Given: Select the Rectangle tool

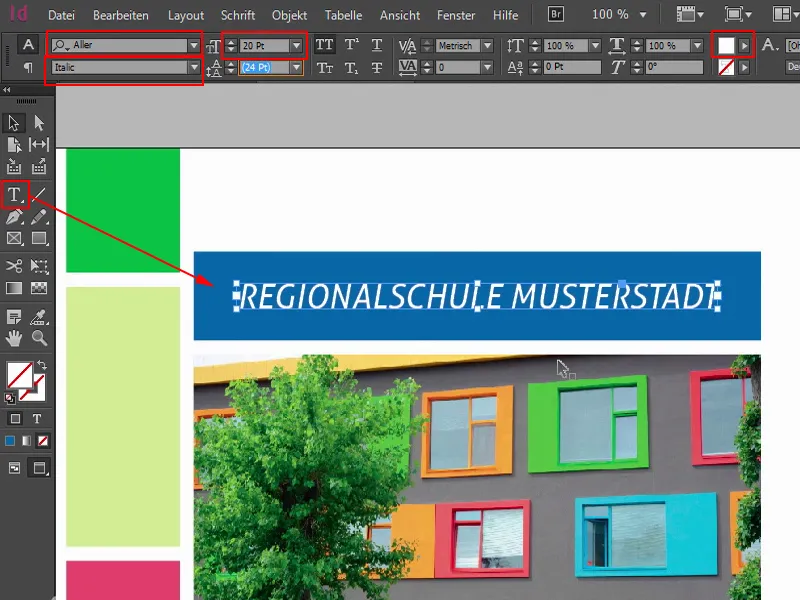Looking at the screenshot, I should 39,238.
